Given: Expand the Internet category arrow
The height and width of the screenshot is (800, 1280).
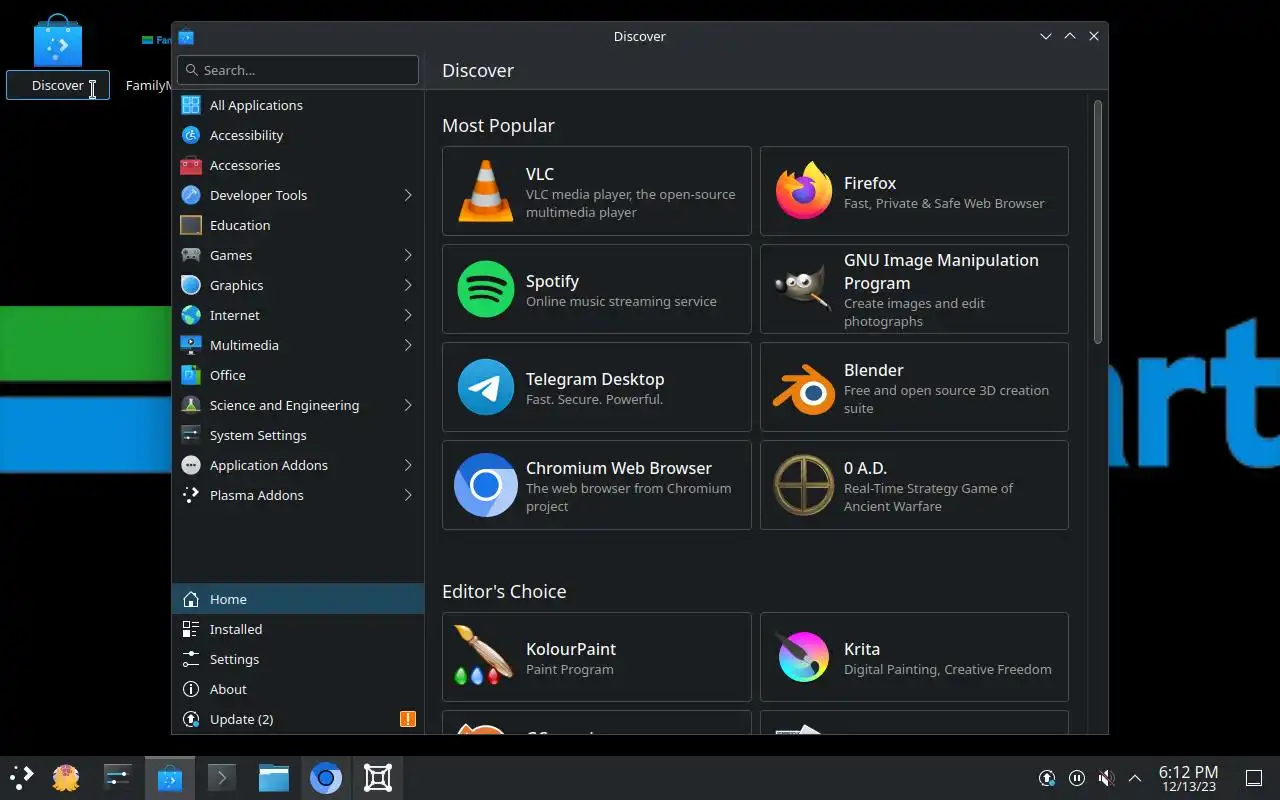Looking at the screenshot, I should click(x=408, y=315).
